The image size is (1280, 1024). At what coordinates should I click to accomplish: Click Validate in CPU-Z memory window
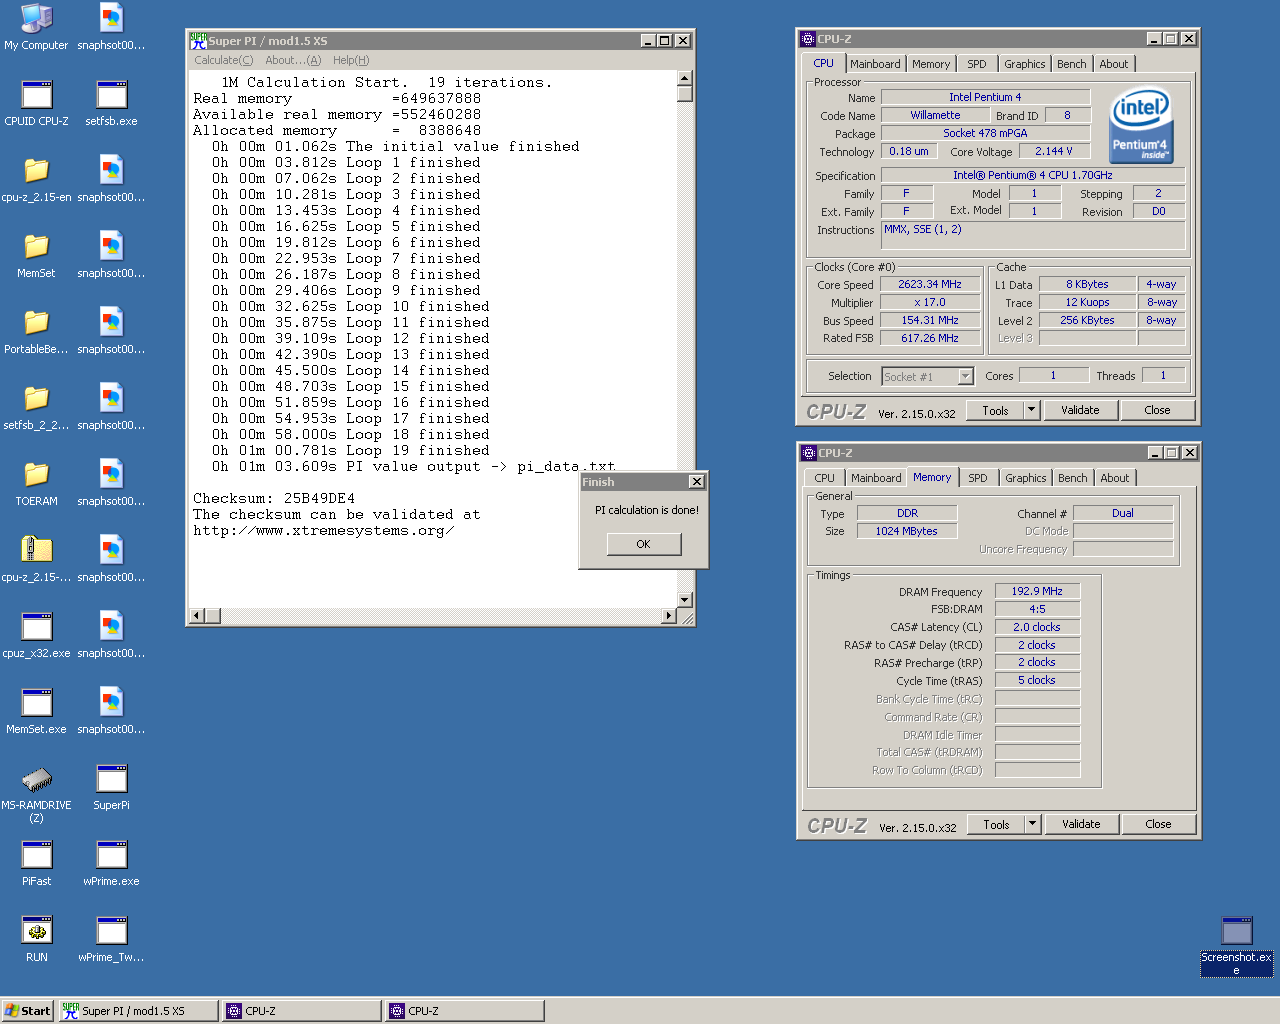(x=1081, y=824)
